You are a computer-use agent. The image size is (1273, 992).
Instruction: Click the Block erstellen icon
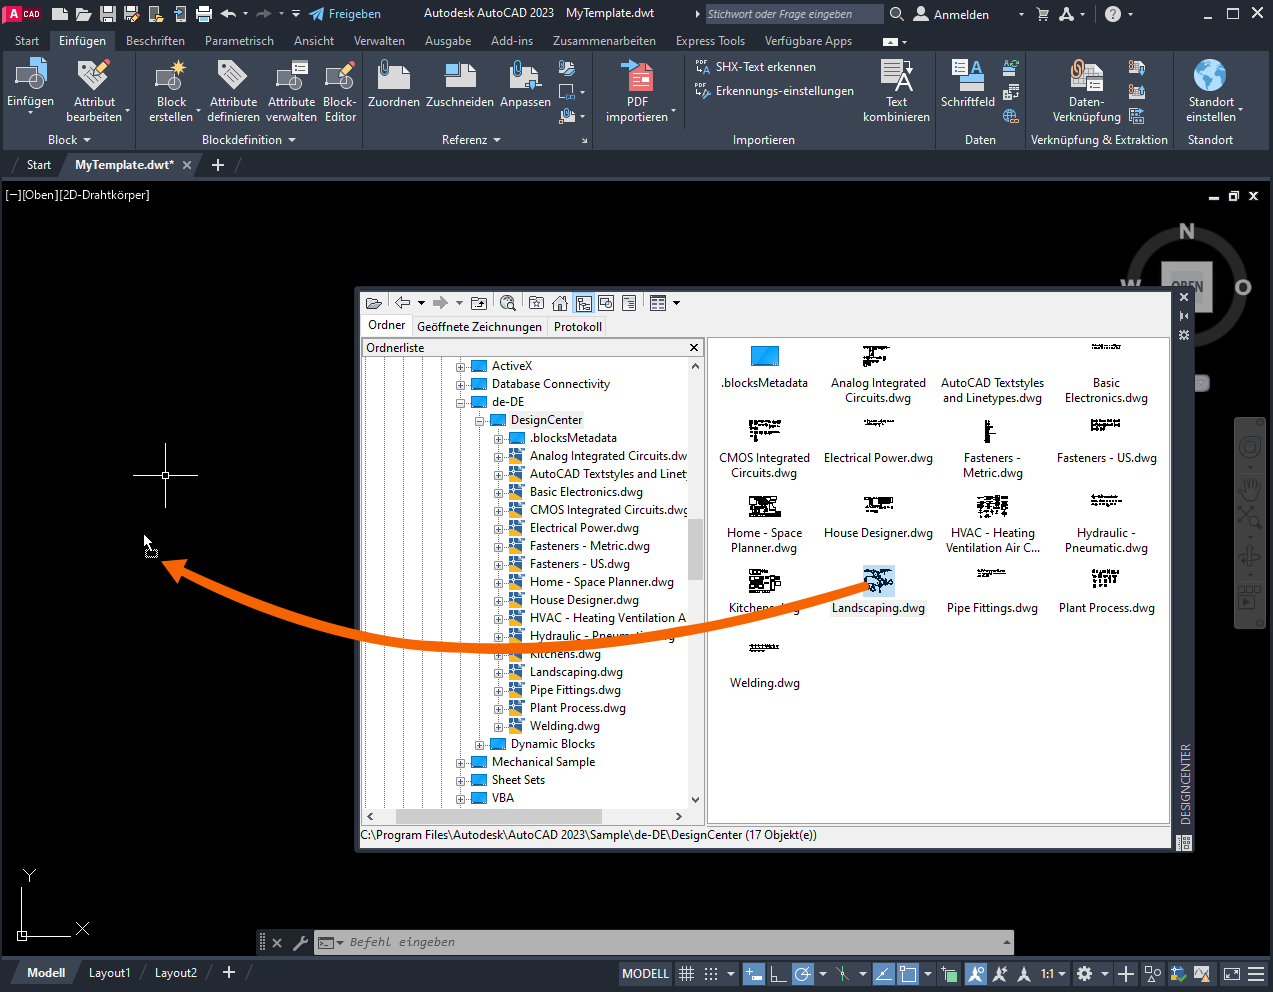171,75
